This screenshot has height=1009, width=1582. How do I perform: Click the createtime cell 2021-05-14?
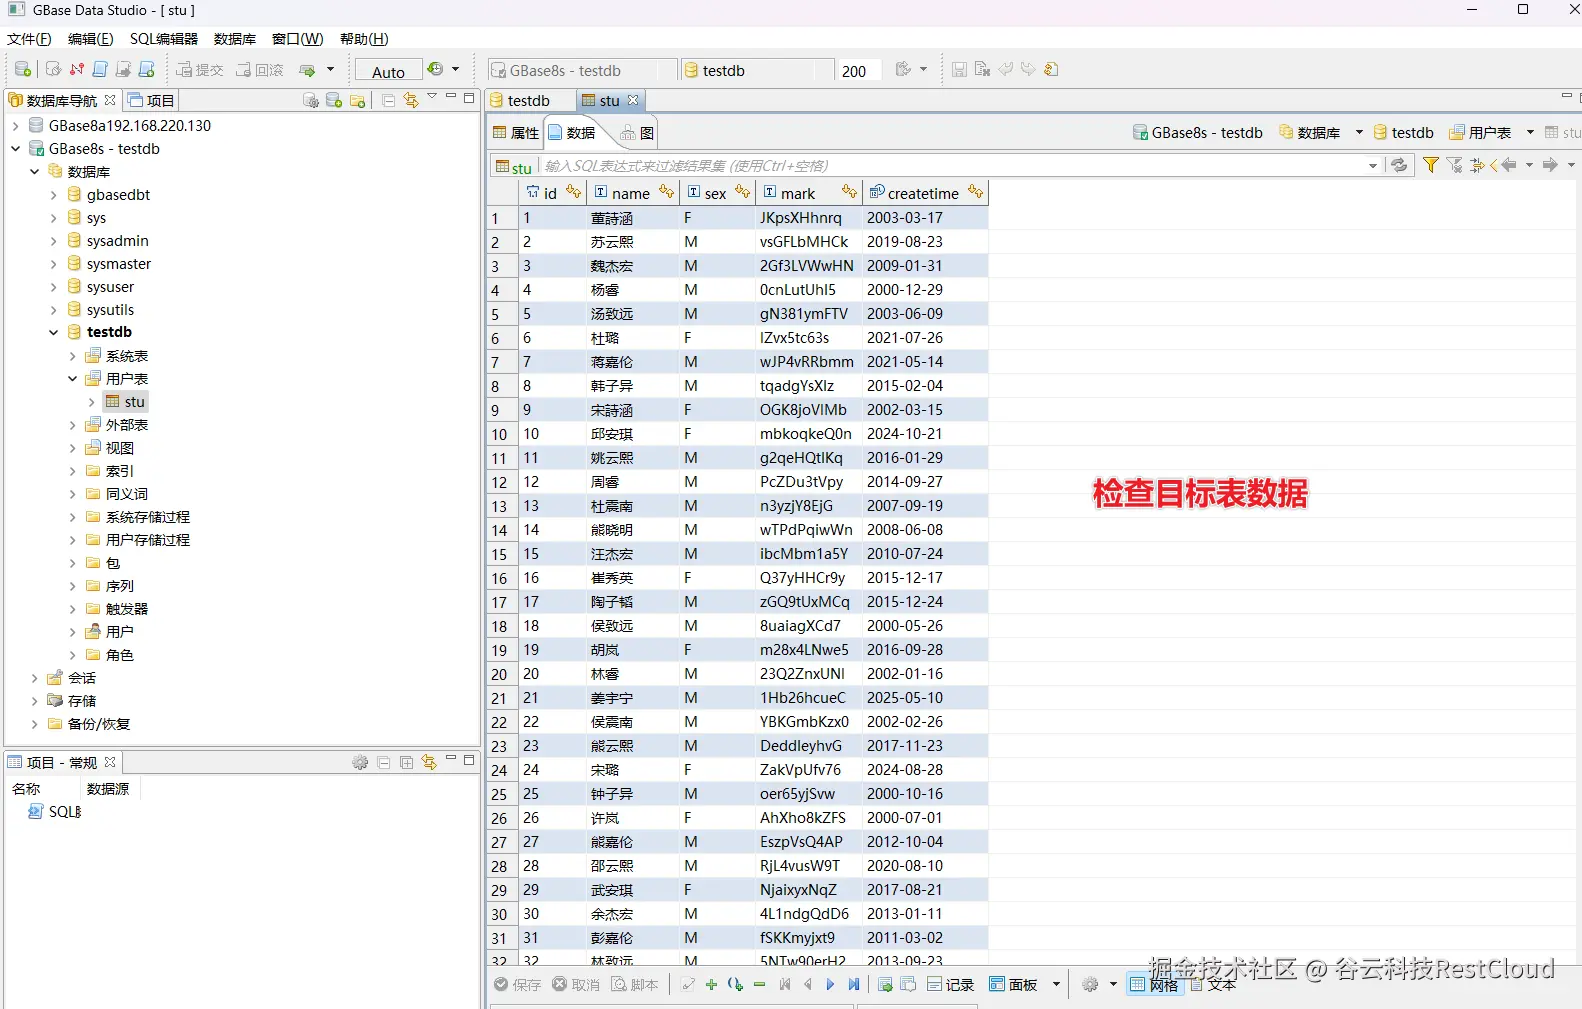click(x=925, y=362)
